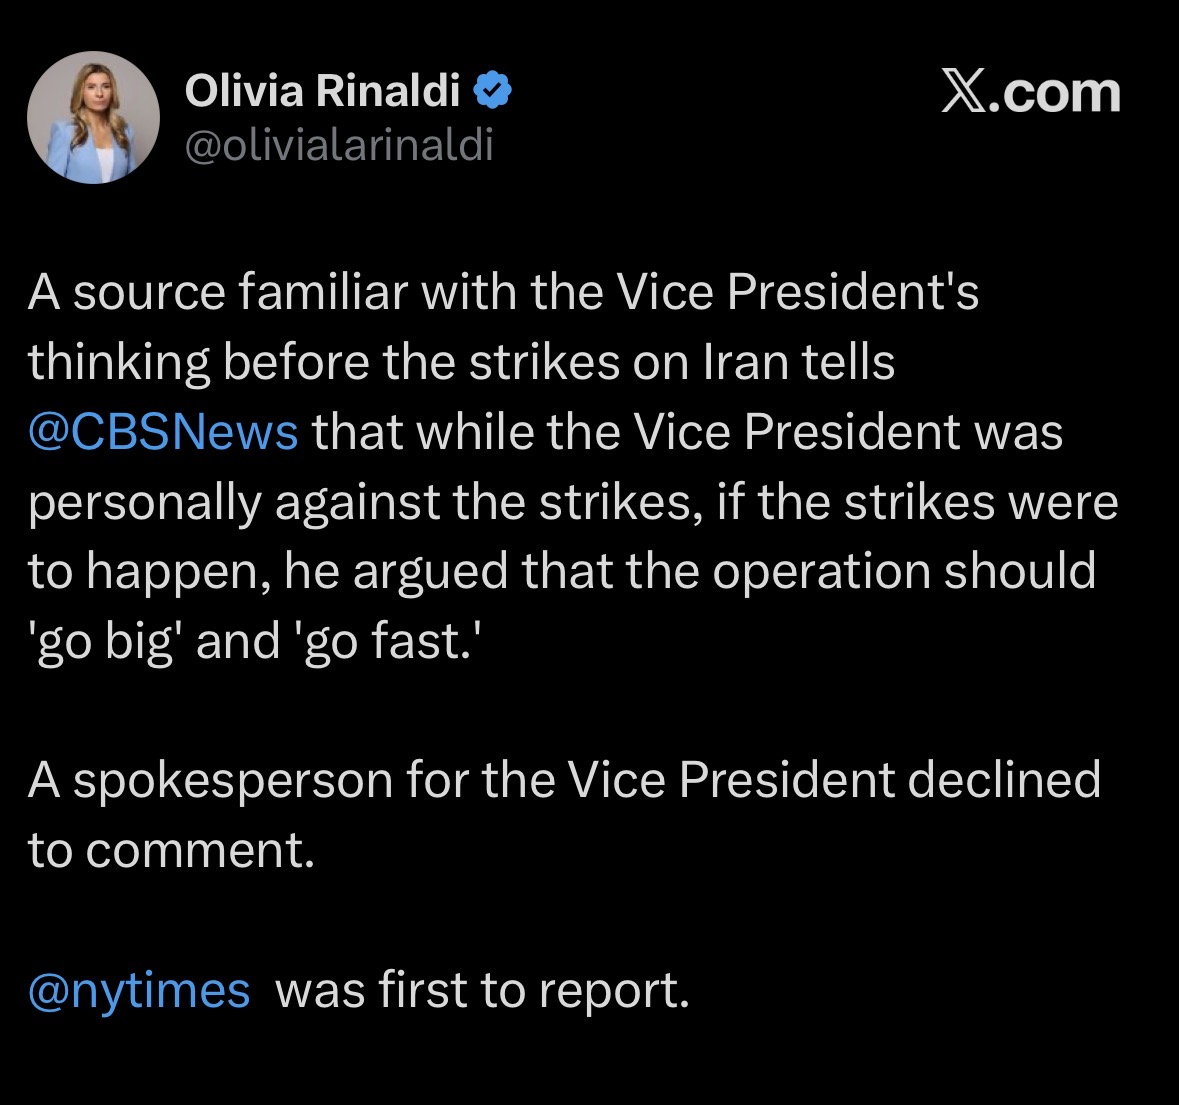Image resolution: width=1179 pixels, height=1105 pixels.
Task: Click the Olivia Rinaldi display name
Action: click(322, 92)
